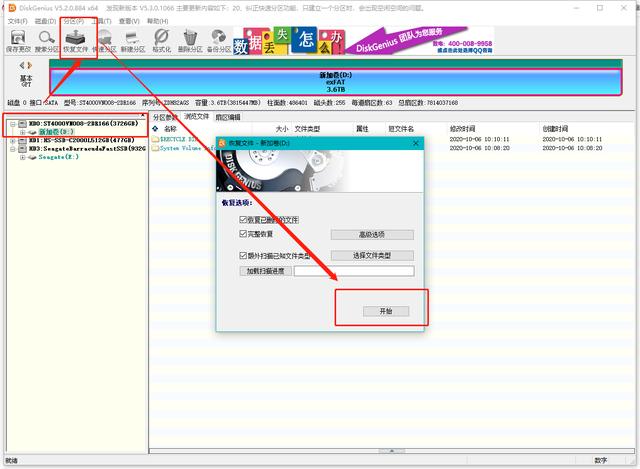The width and height of the screenshot is (640, 469).
Task: Click the 快速分区 quick partition icon
Action: [x=104, y=38]
